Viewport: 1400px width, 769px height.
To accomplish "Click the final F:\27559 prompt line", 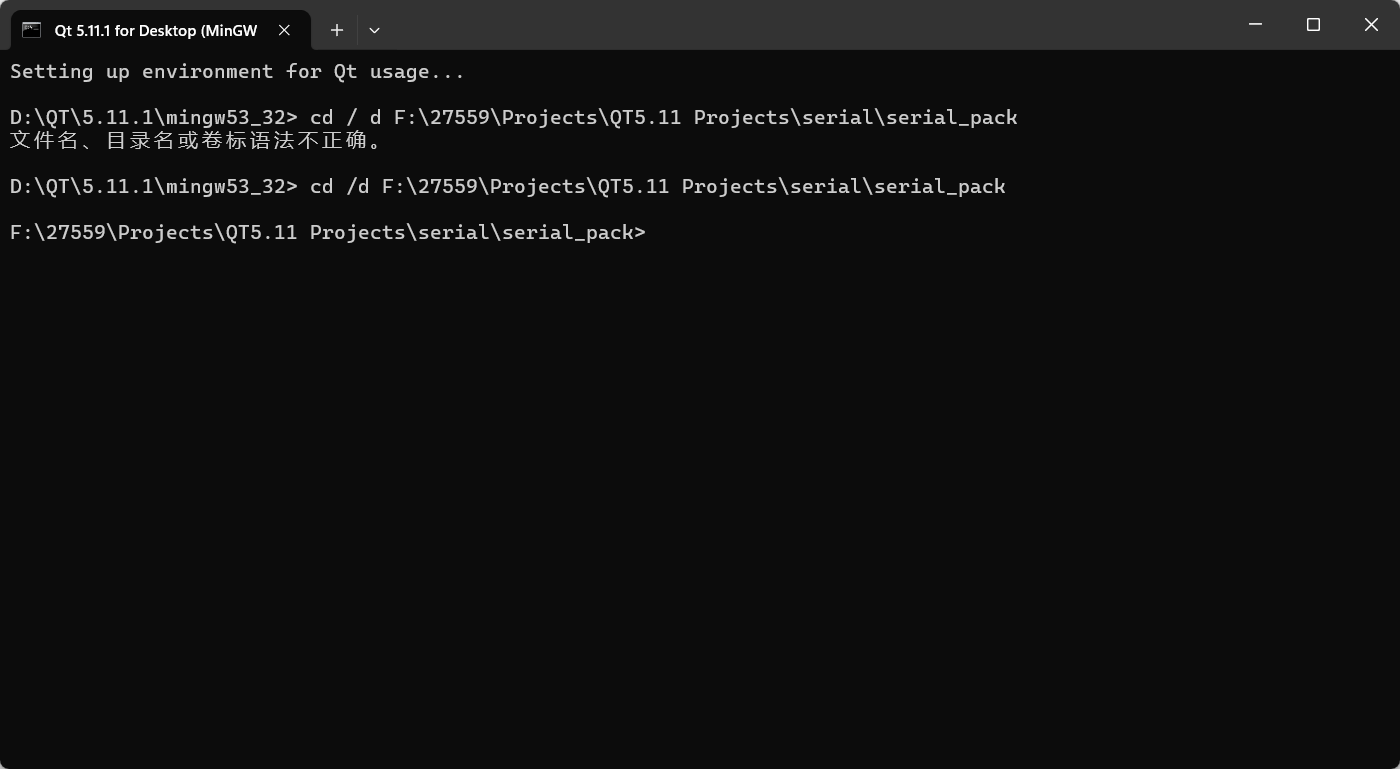I will click(328, 232).
